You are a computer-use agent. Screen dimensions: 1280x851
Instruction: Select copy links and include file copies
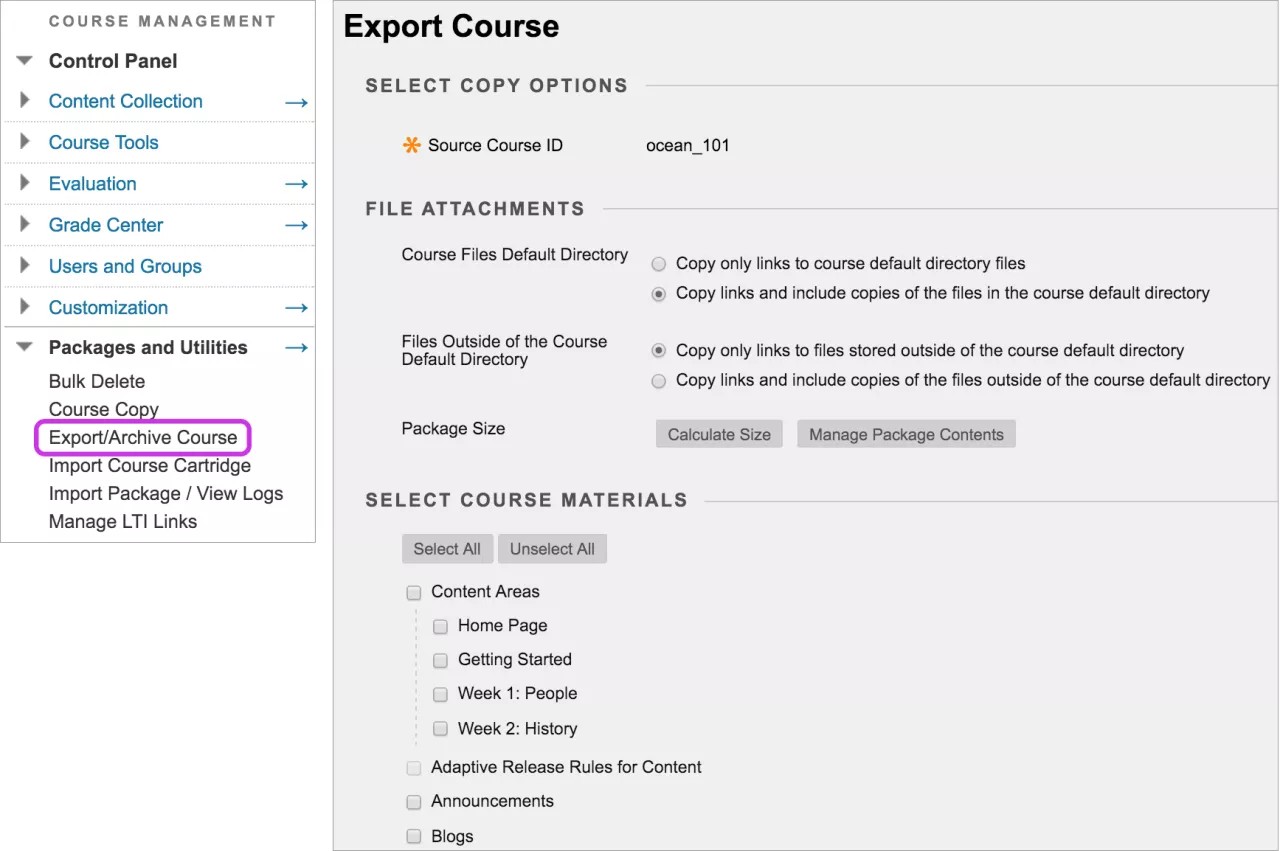pos(658,293)
